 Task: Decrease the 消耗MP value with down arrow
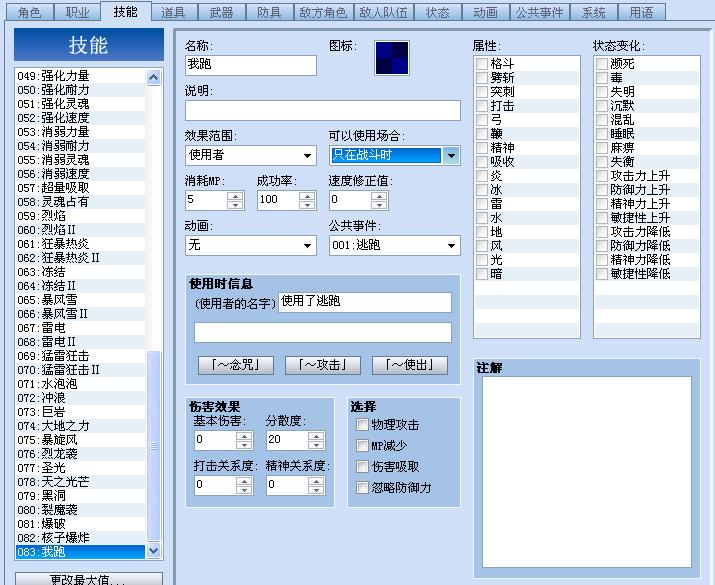(x=235, y=205)
